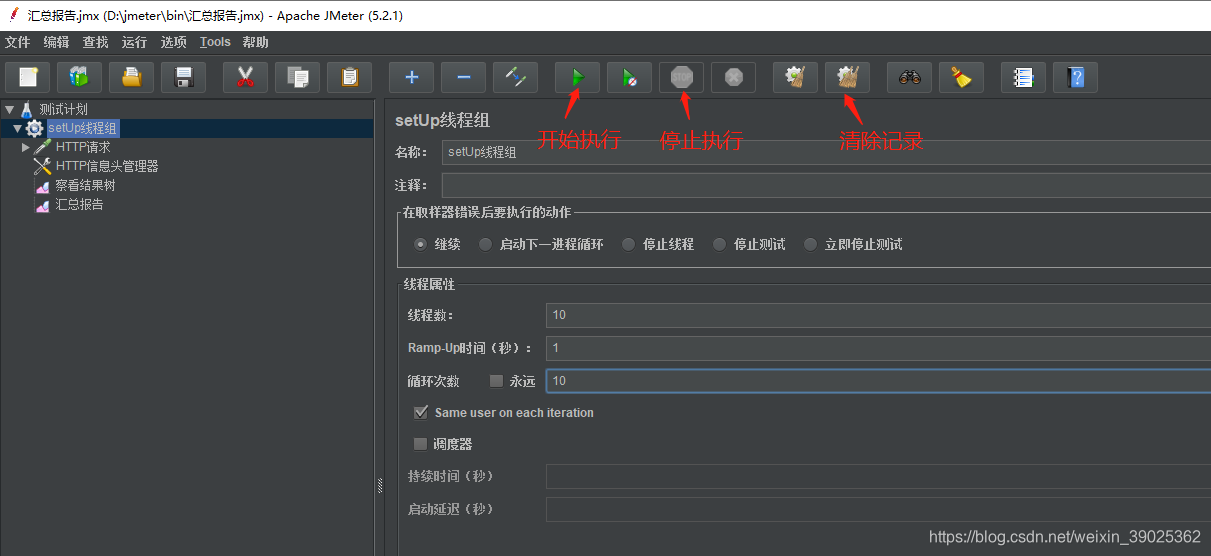Screen dimensions: 1211x556
Task: Open the 选项 menu
Action: coord(173,42)
